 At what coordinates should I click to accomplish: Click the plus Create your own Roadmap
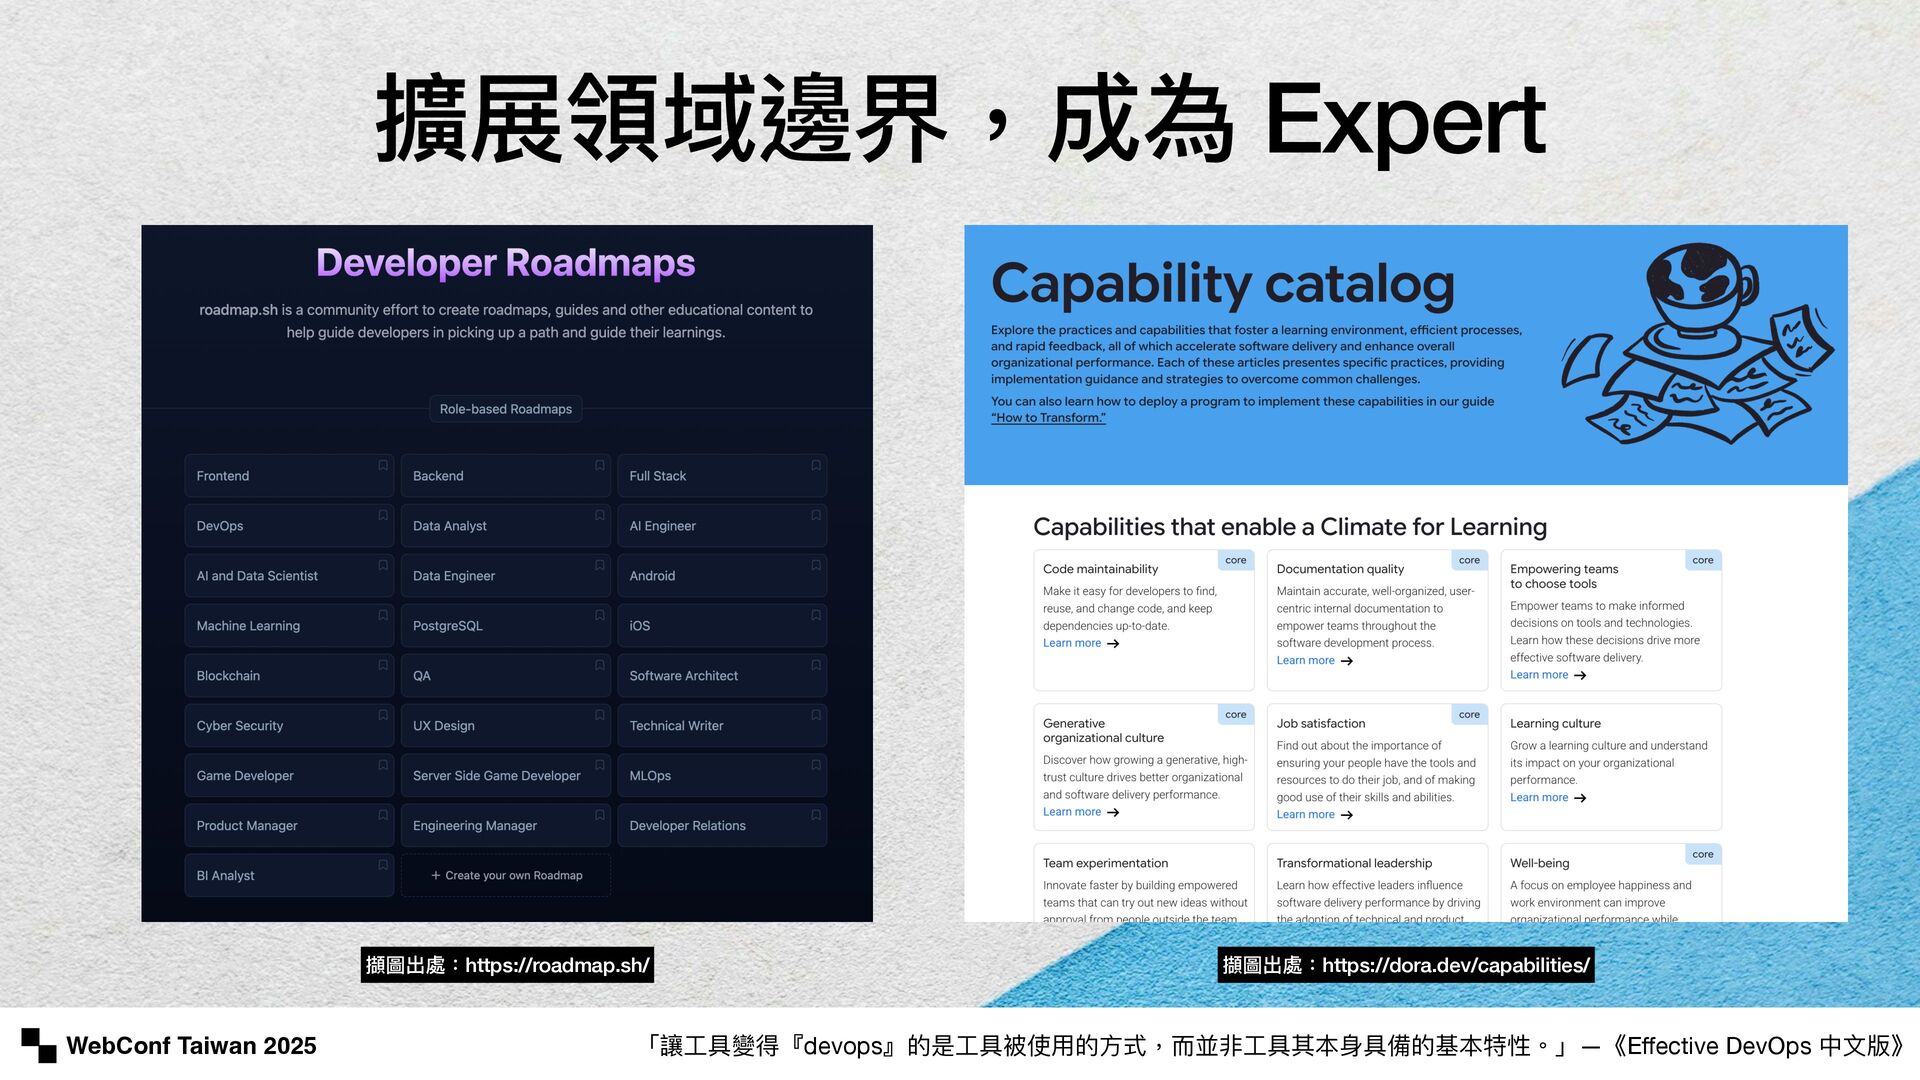tap(506, 876)
